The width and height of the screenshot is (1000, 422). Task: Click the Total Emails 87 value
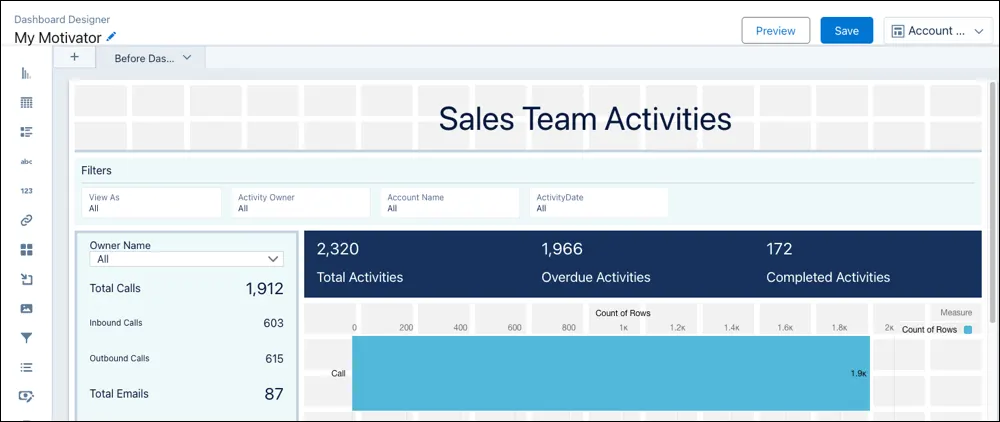(274, 394)
